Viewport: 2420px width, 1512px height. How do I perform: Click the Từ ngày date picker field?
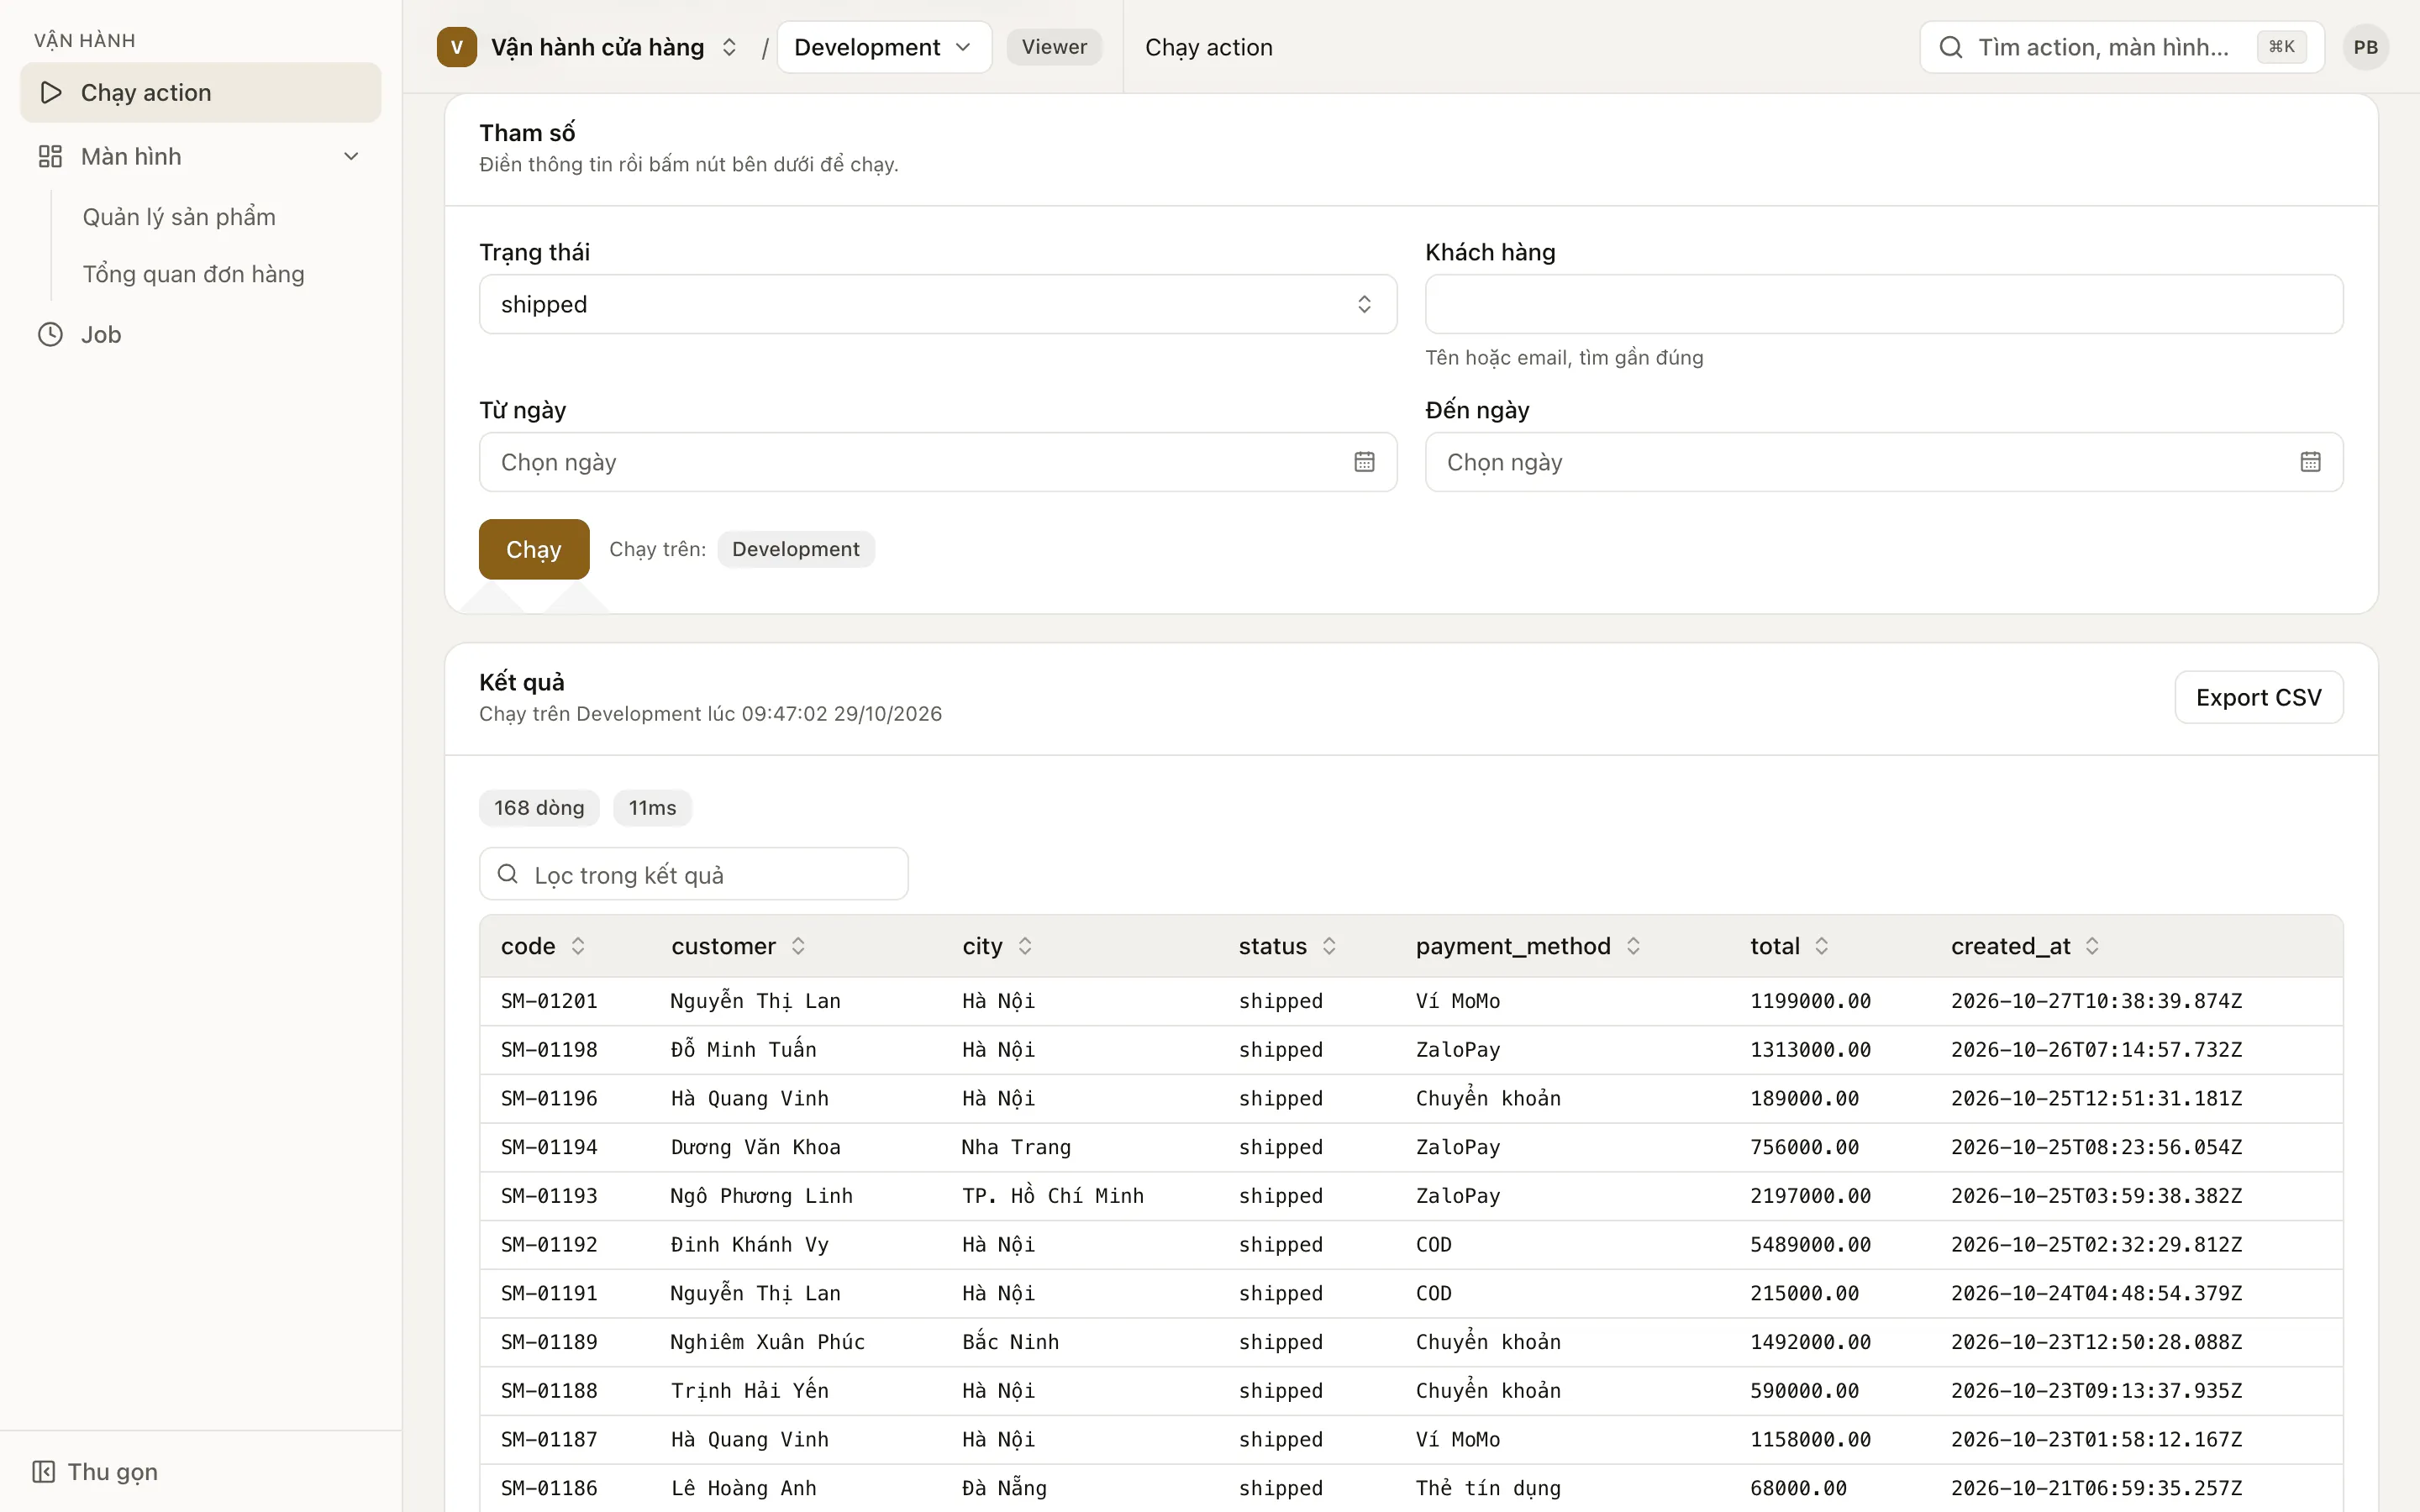(x=937, y=462)
